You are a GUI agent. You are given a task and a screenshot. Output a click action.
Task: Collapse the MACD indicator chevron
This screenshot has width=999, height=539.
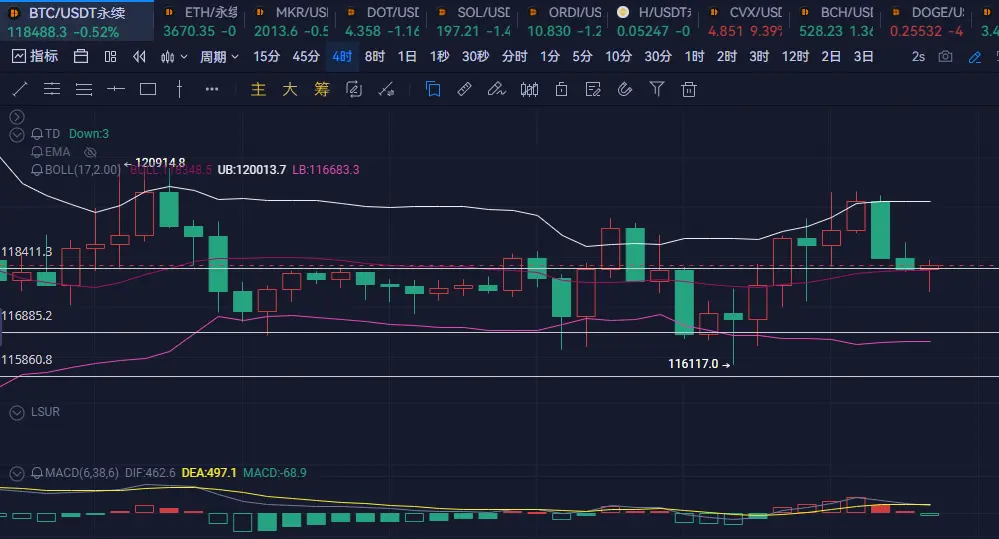point(17,473)
